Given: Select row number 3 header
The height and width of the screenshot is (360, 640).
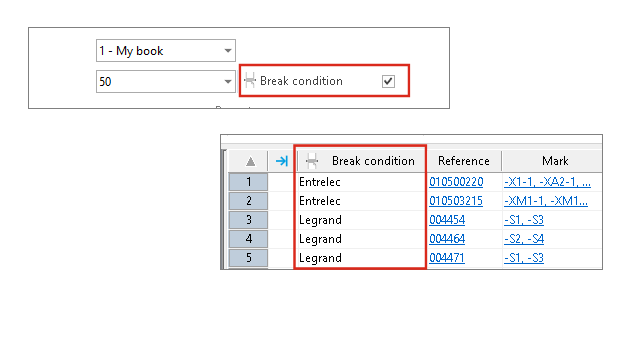Looking at the screenshot, I should pyautogui.click(x=248, y=220).
